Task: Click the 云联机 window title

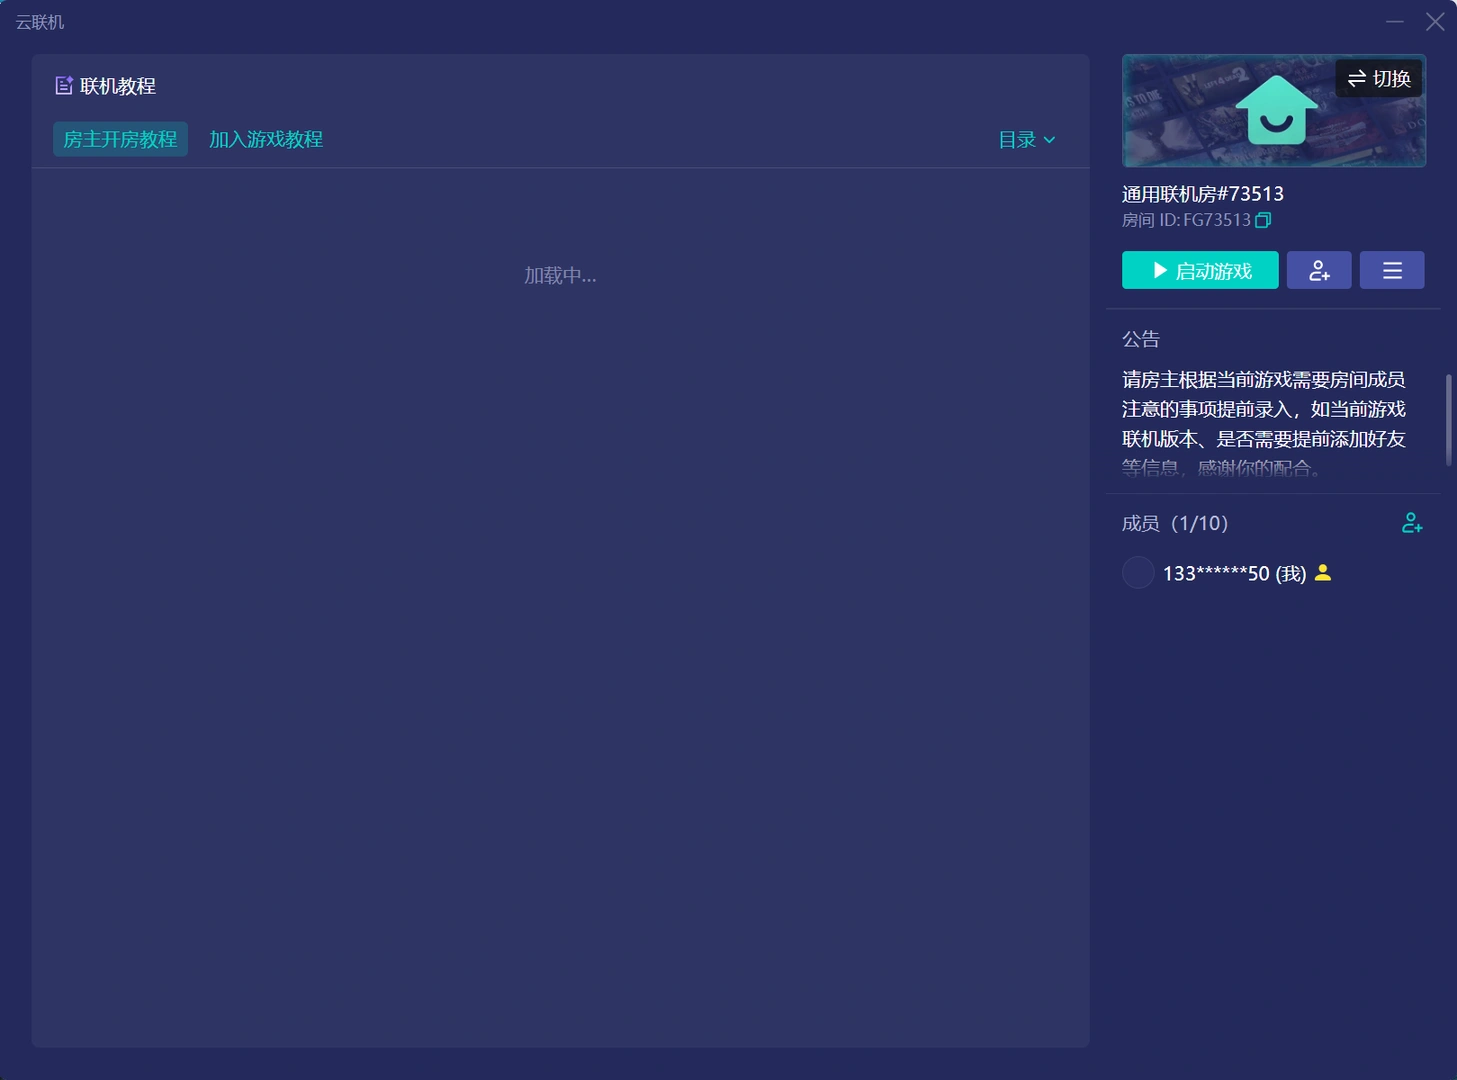Action: click(x=40, y=22)
